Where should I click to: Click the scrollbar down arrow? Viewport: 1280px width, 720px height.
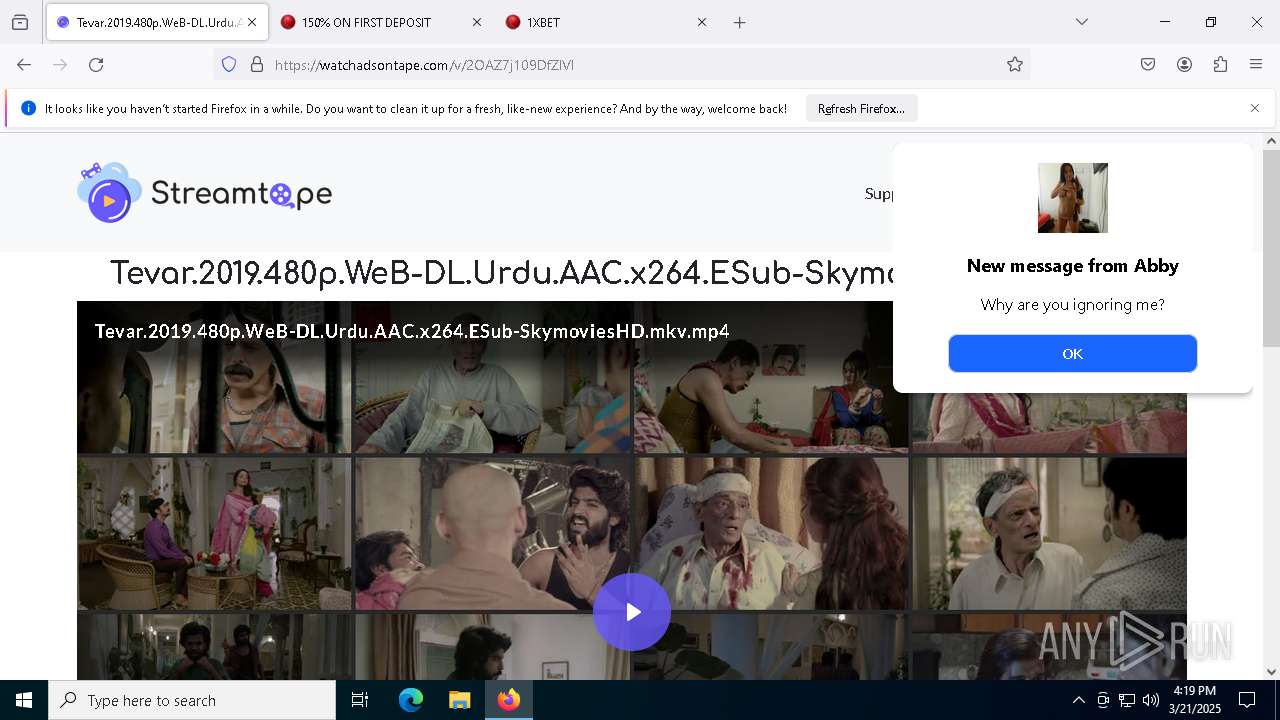tap(1271, 672)
